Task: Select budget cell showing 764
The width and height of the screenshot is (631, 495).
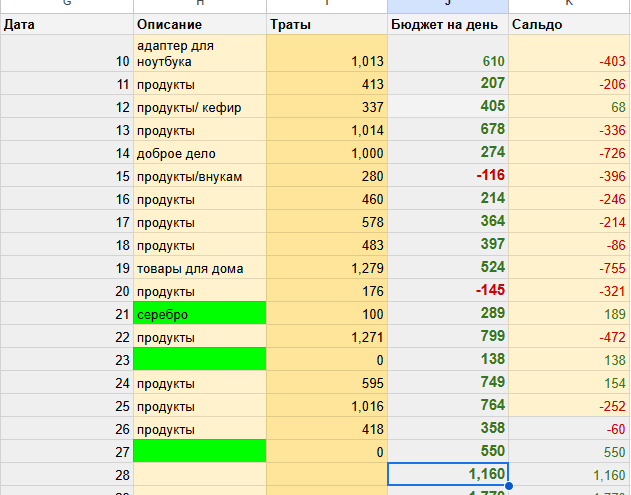Action: [x=448, y=405]
